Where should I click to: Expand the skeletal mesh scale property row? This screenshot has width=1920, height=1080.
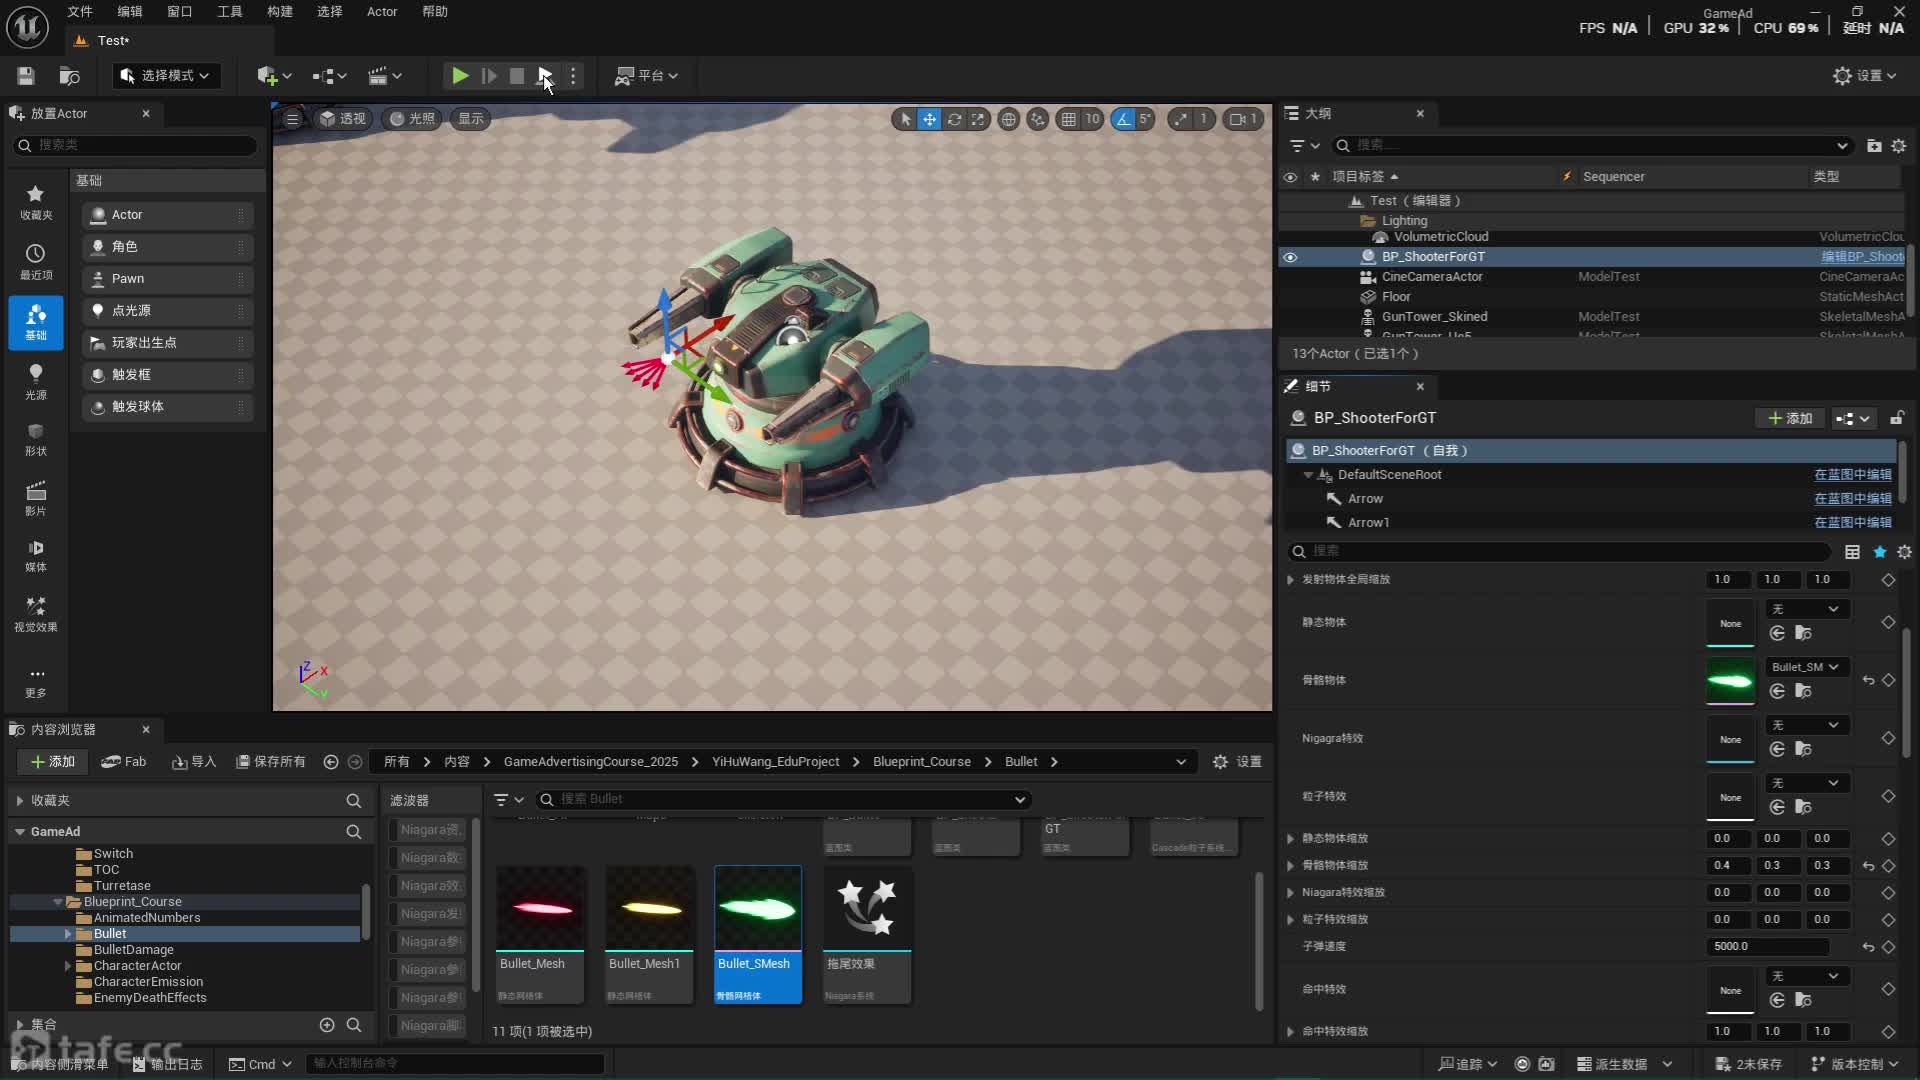pyautogui.click(x=1290, y=865)
